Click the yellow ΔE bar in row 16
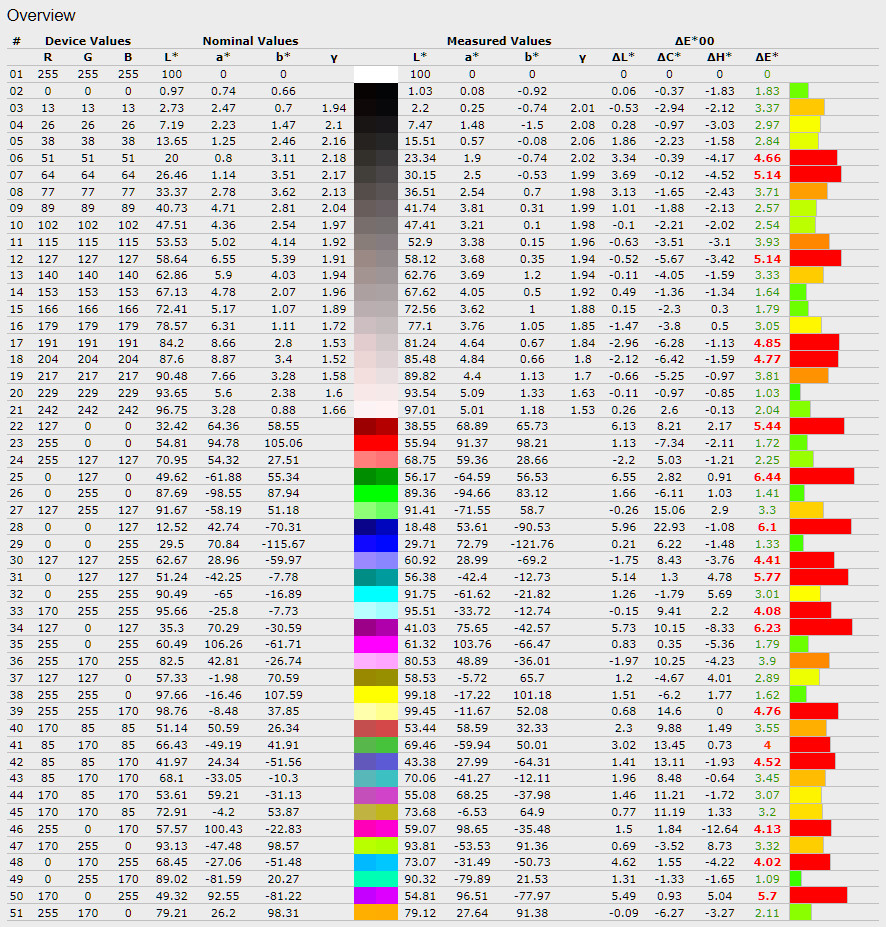This screenshot has height=927, width=886. [805, 325]
